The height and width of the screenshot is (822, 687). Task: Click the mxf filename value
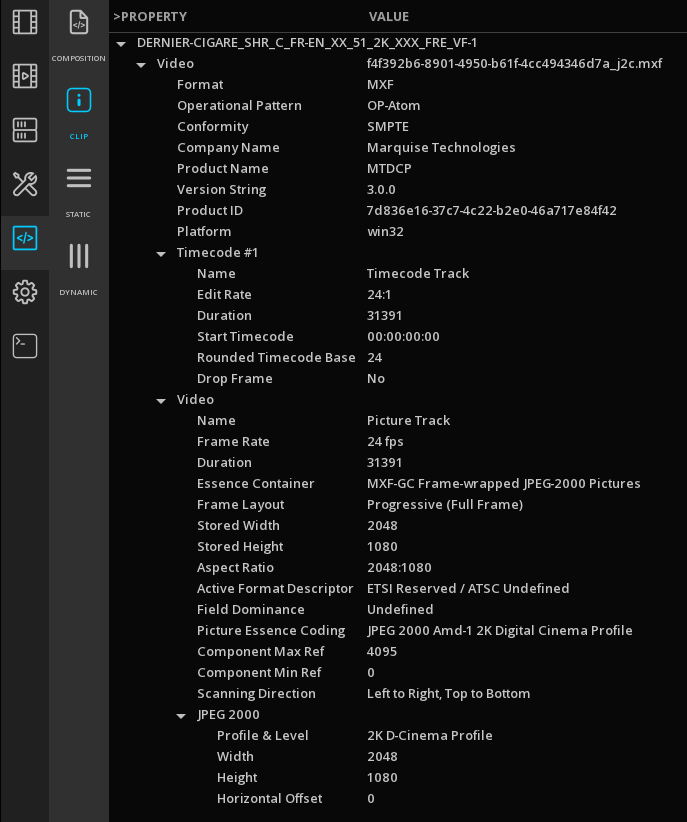click(x=514, y=64)
